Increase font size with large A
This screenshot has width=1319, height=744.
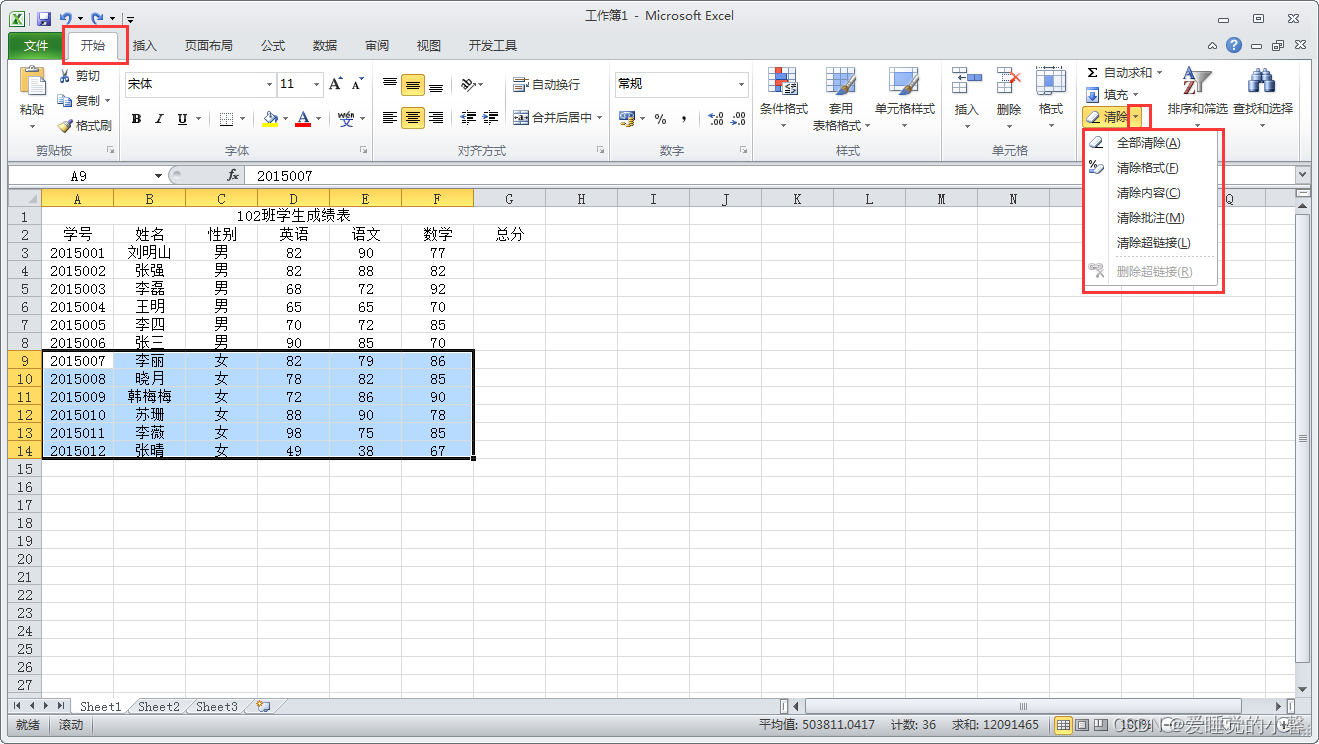tap(336, 84)
